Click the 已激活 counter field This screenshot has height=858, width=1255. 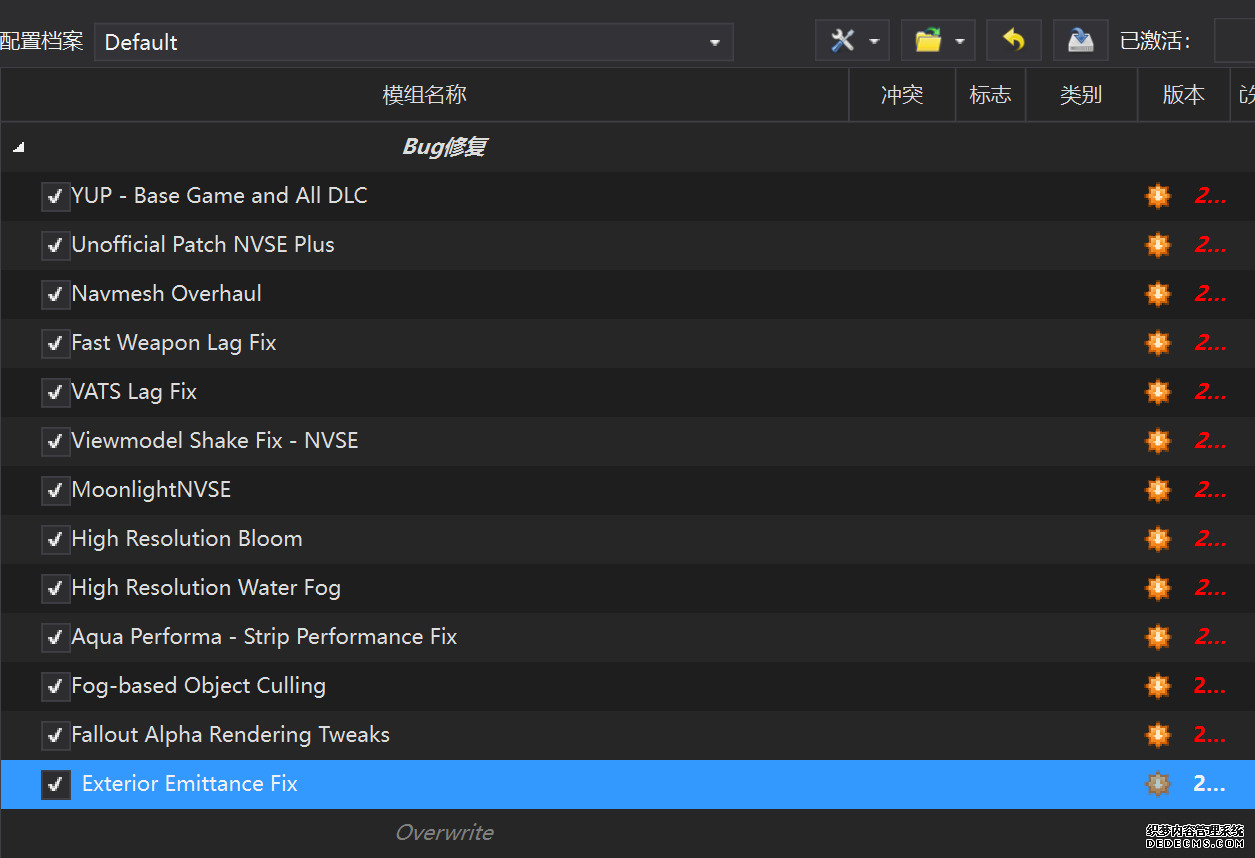(1234, 41)
